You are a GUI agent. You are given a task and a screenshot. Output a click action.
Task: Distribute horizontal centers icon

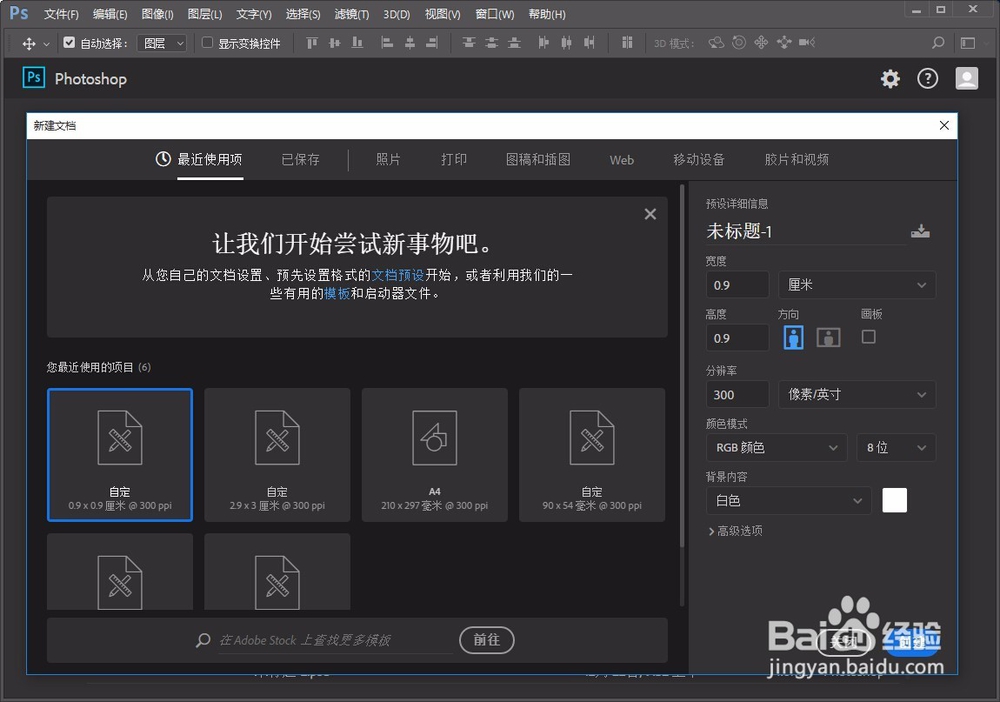pyautogui.click(x=566, y=43)
